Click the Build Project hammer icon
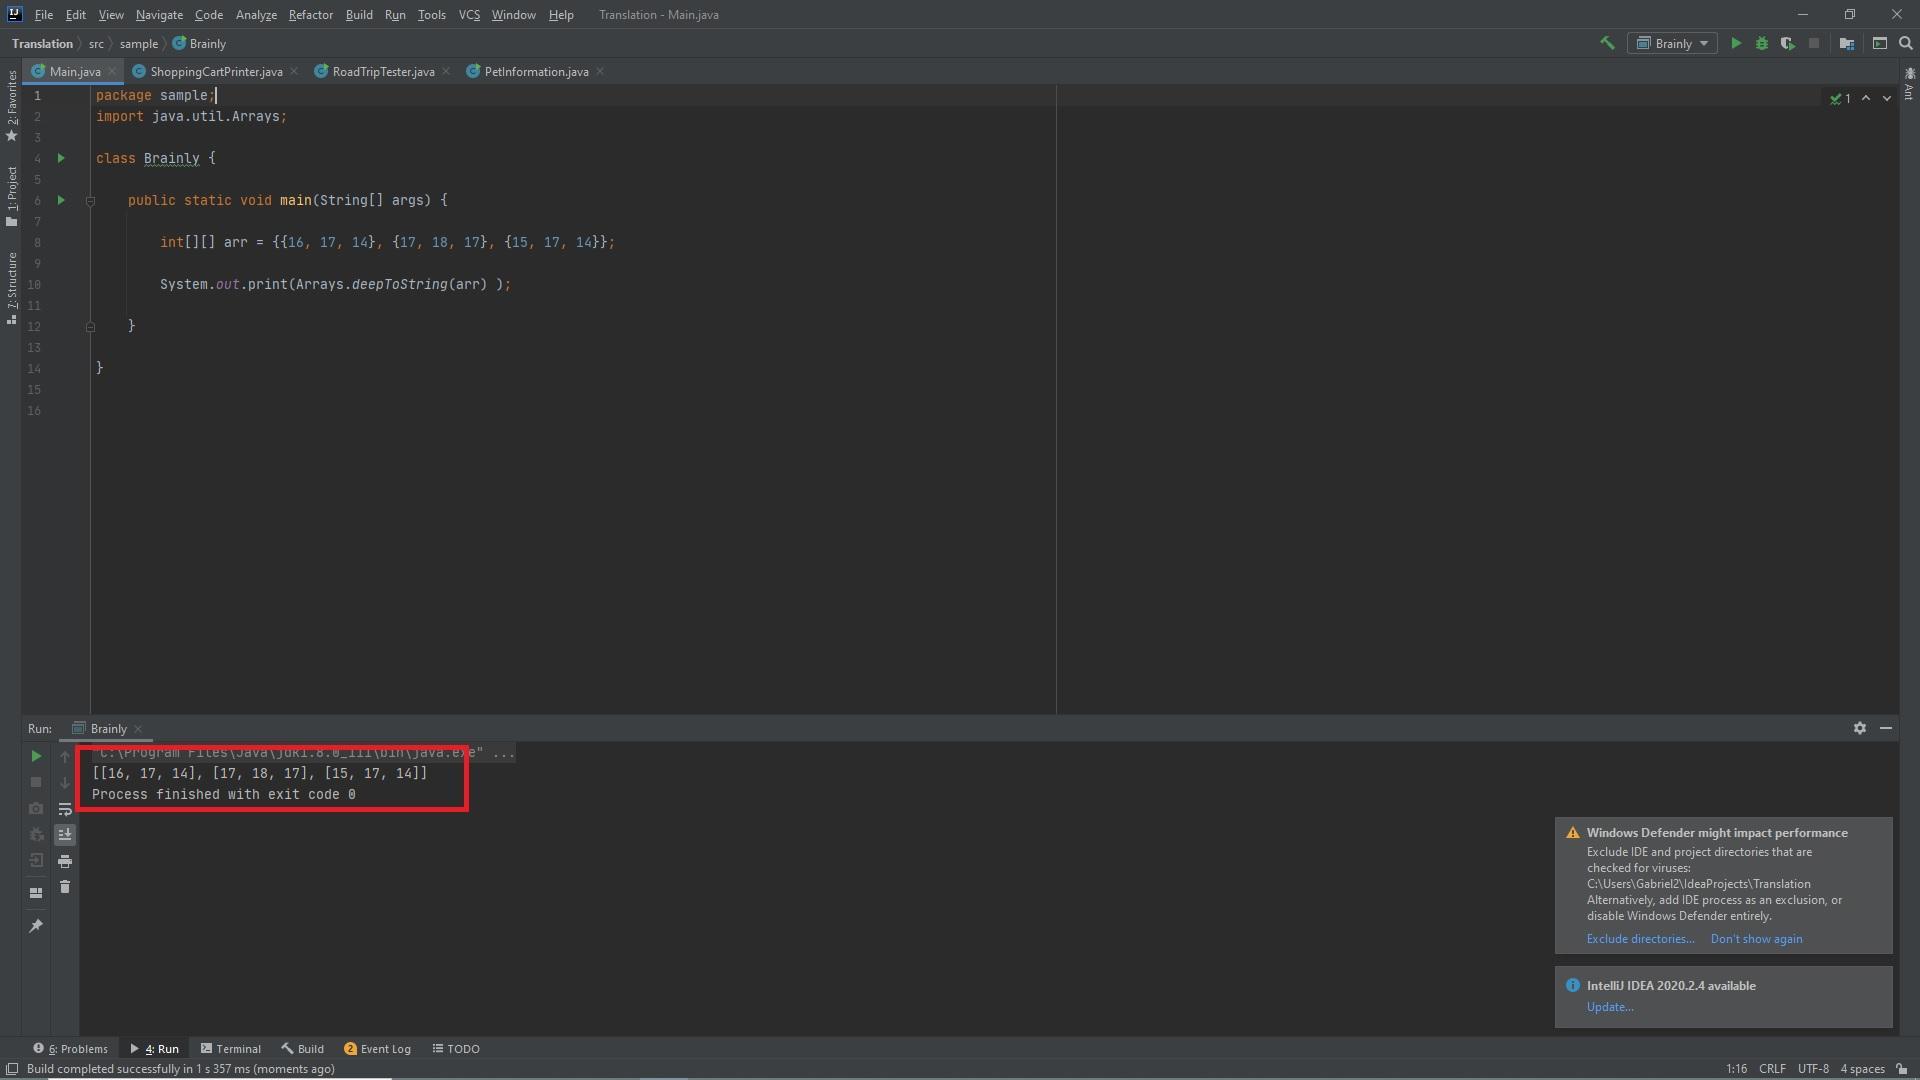The height and width of the screenshot is (1080, 1920). pos(1607,43)
